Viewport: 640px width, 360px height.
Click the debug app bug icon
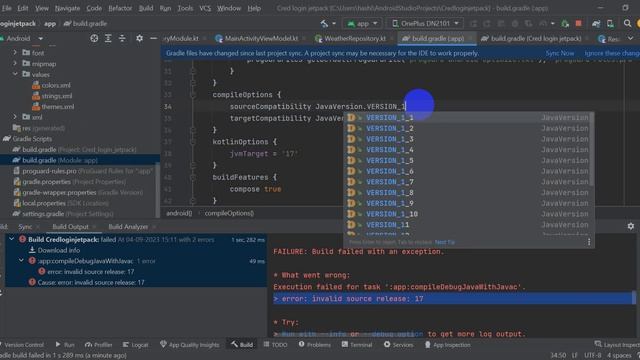point(565,24)
